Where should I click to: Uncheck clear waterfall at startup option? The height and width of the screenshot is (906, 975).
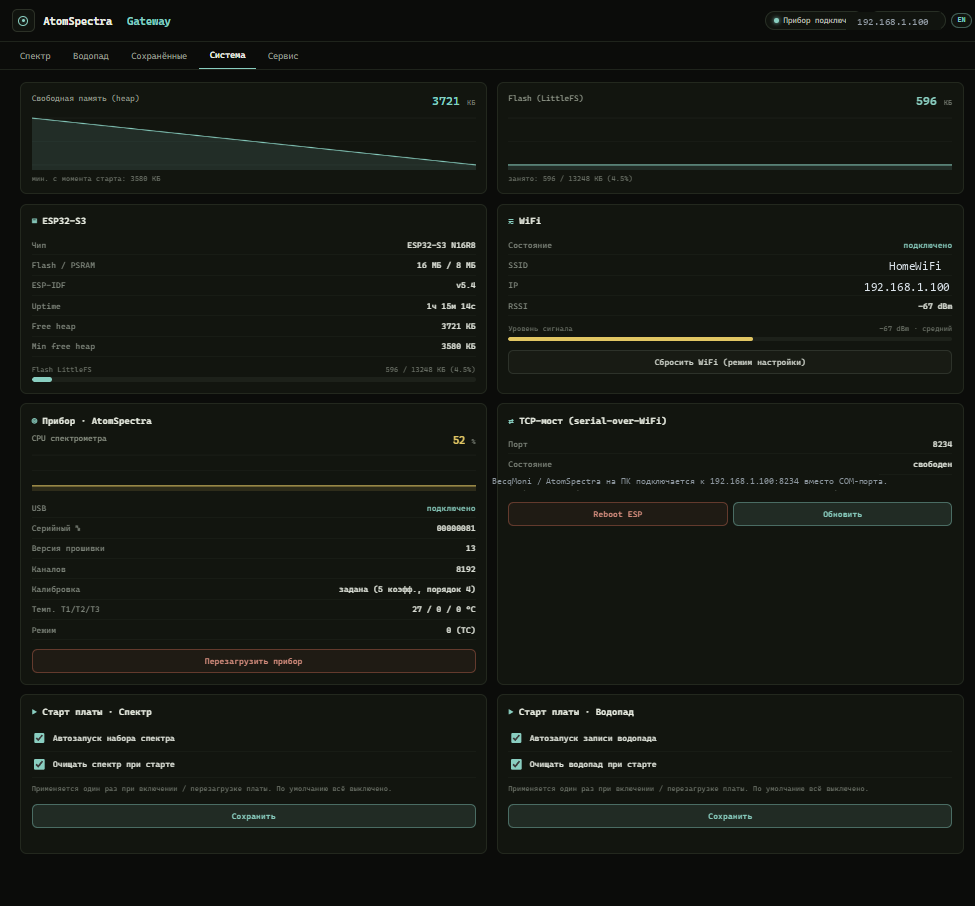pyautogui.click(x=516, y=764)
